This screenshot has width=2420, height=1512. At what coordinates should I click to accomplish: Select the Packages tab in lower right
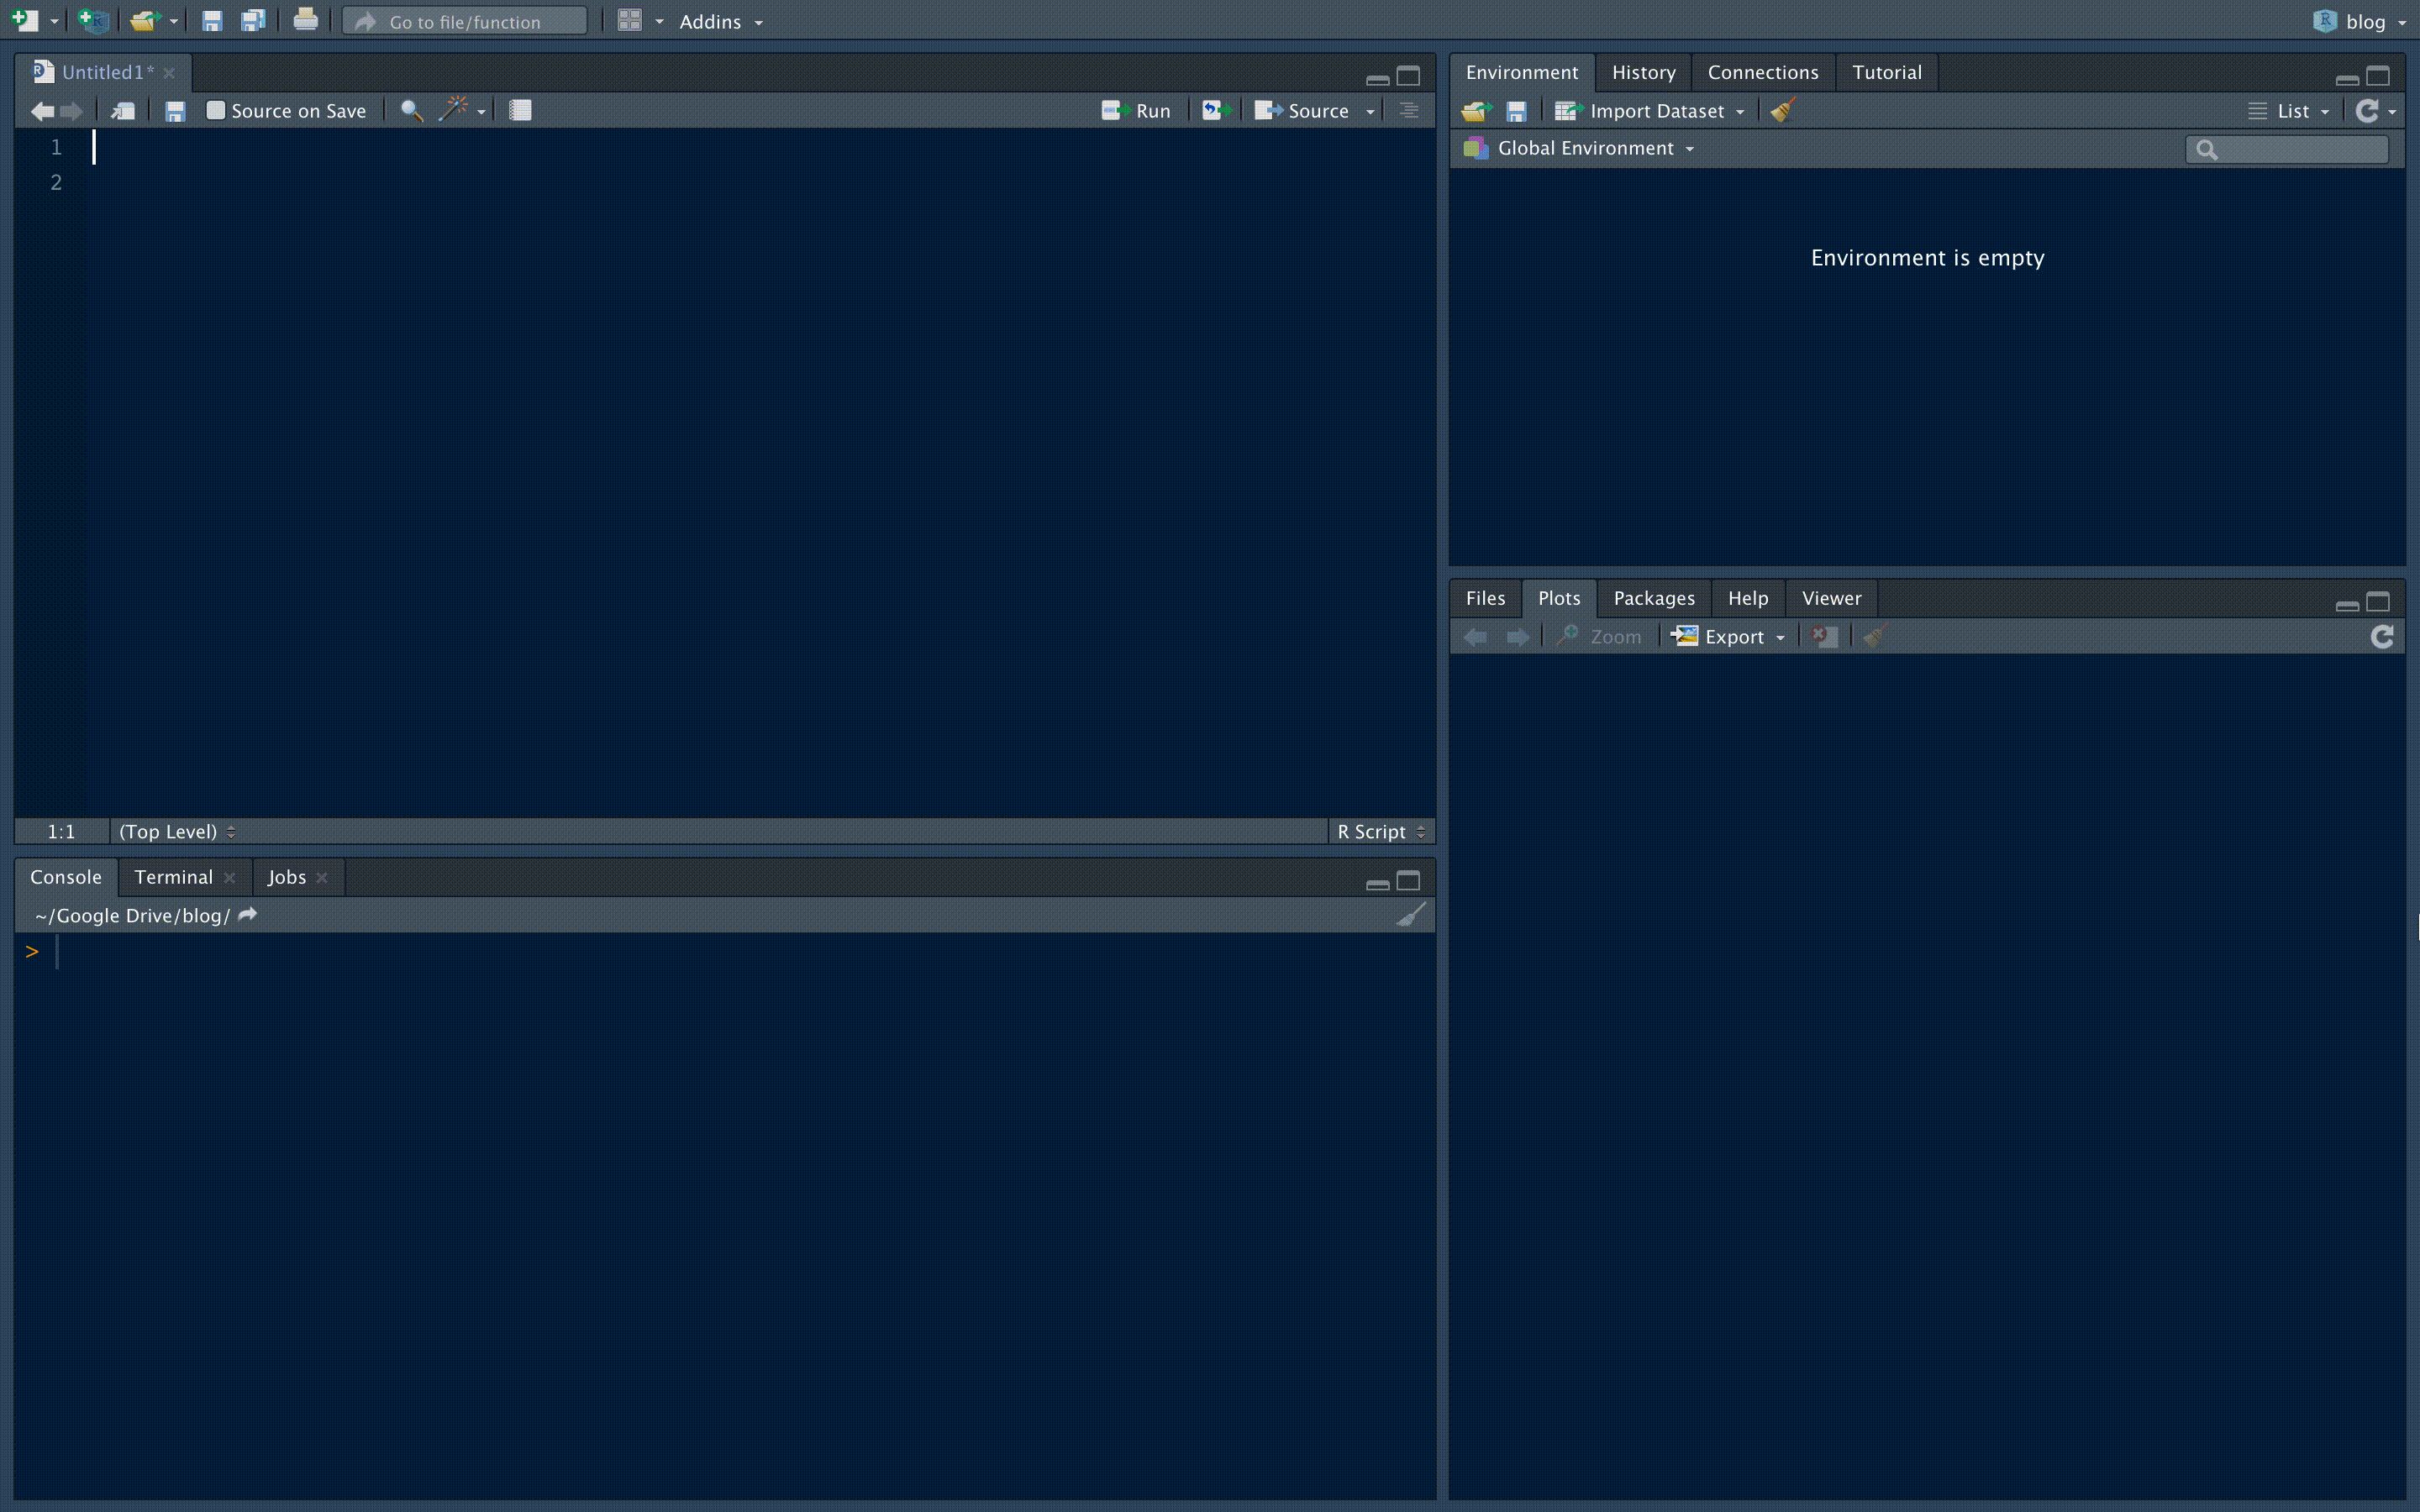pyautogui.click(x=1654, y=597)
